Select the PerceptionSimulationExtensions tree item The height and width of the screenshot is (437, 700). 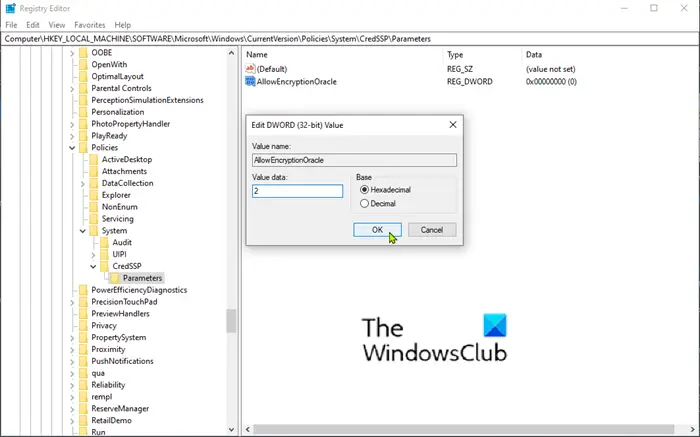[147, 100]
